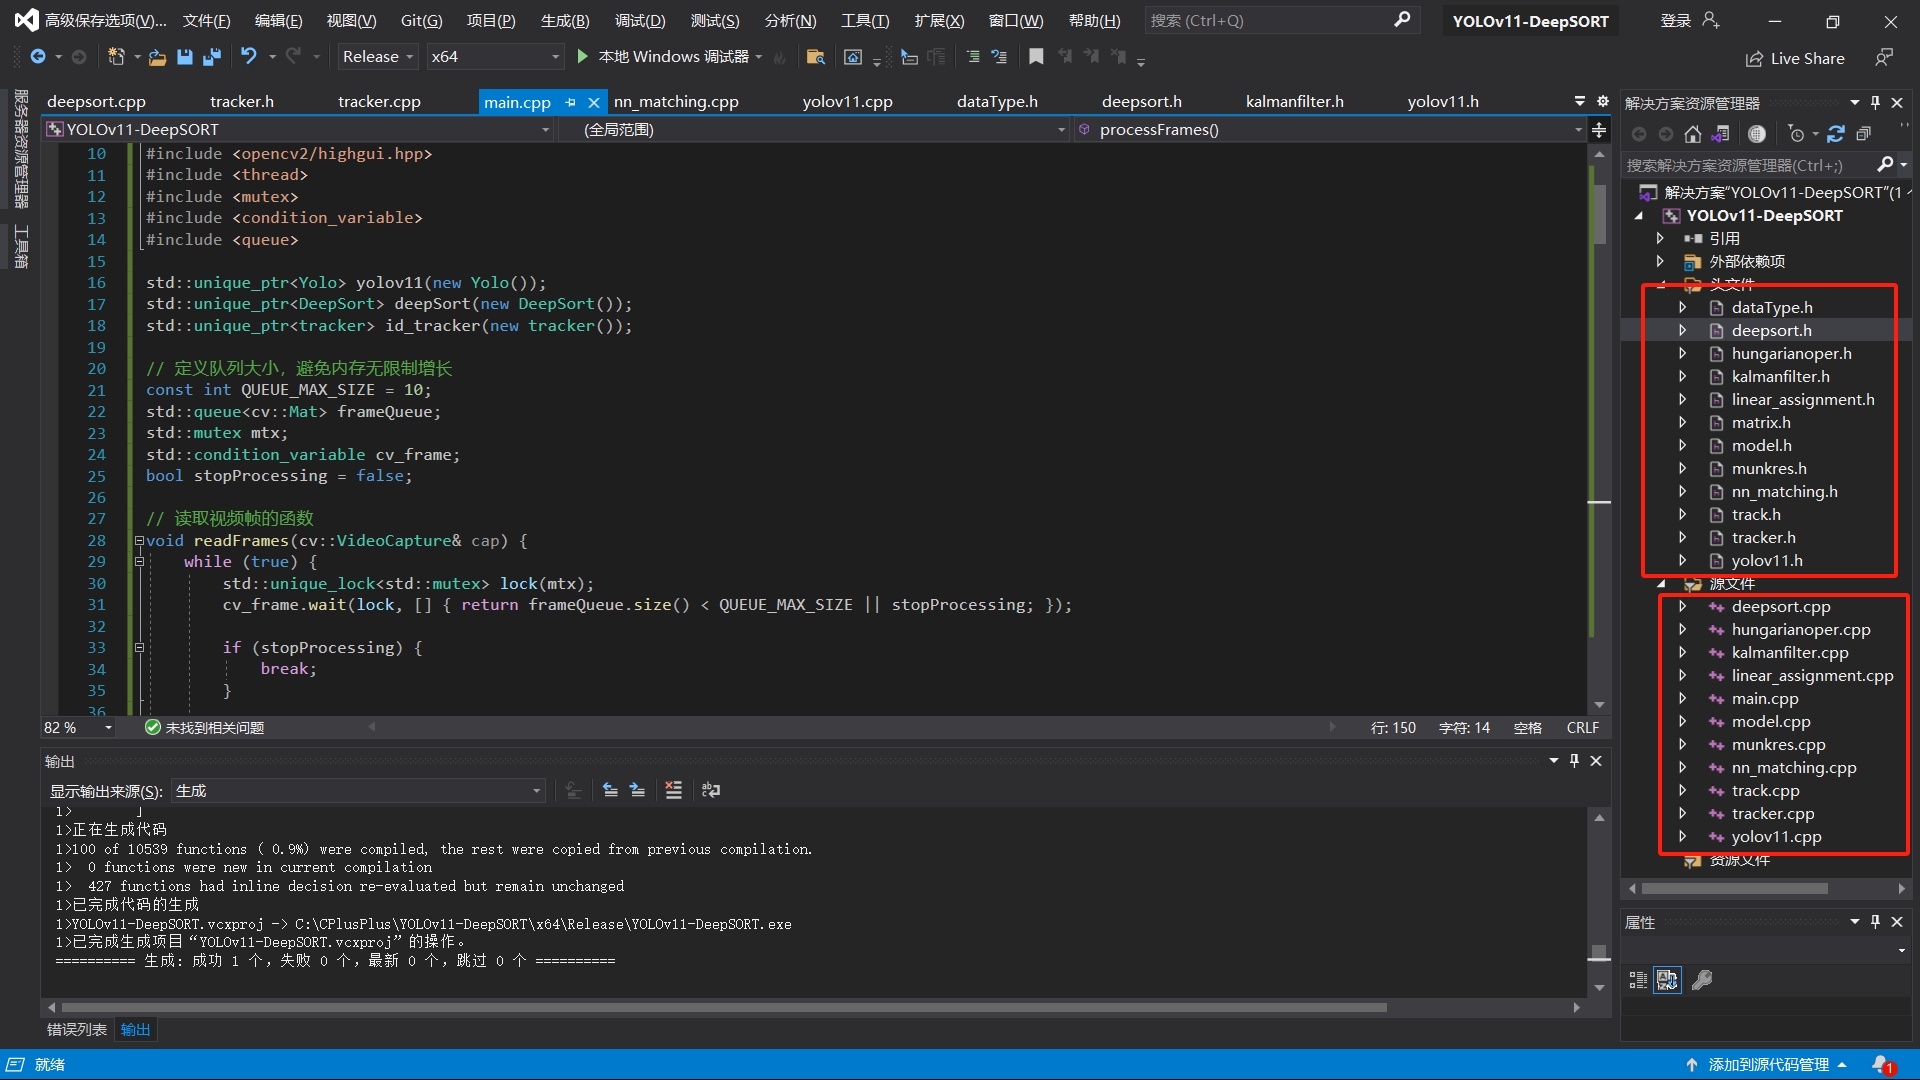This screenshot has width=1920, height=1080.
Task: Click the categorized view icon in Properties
Action: 1638,980
